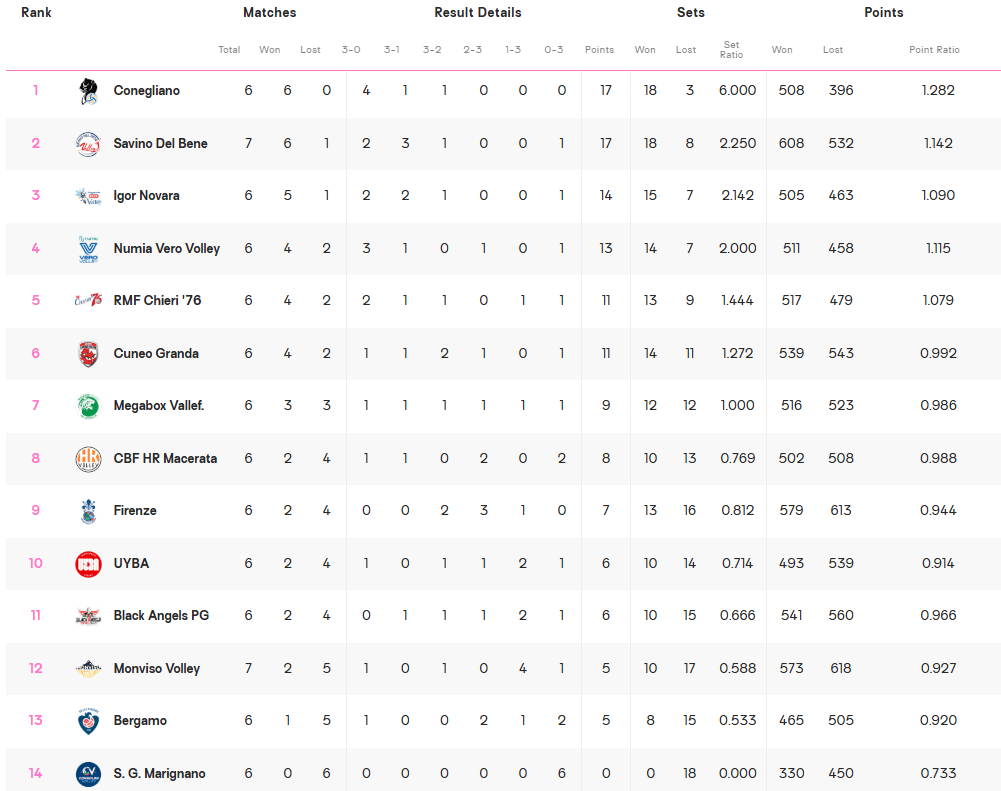Click the Savino Del Bene logo

(88, 144)
